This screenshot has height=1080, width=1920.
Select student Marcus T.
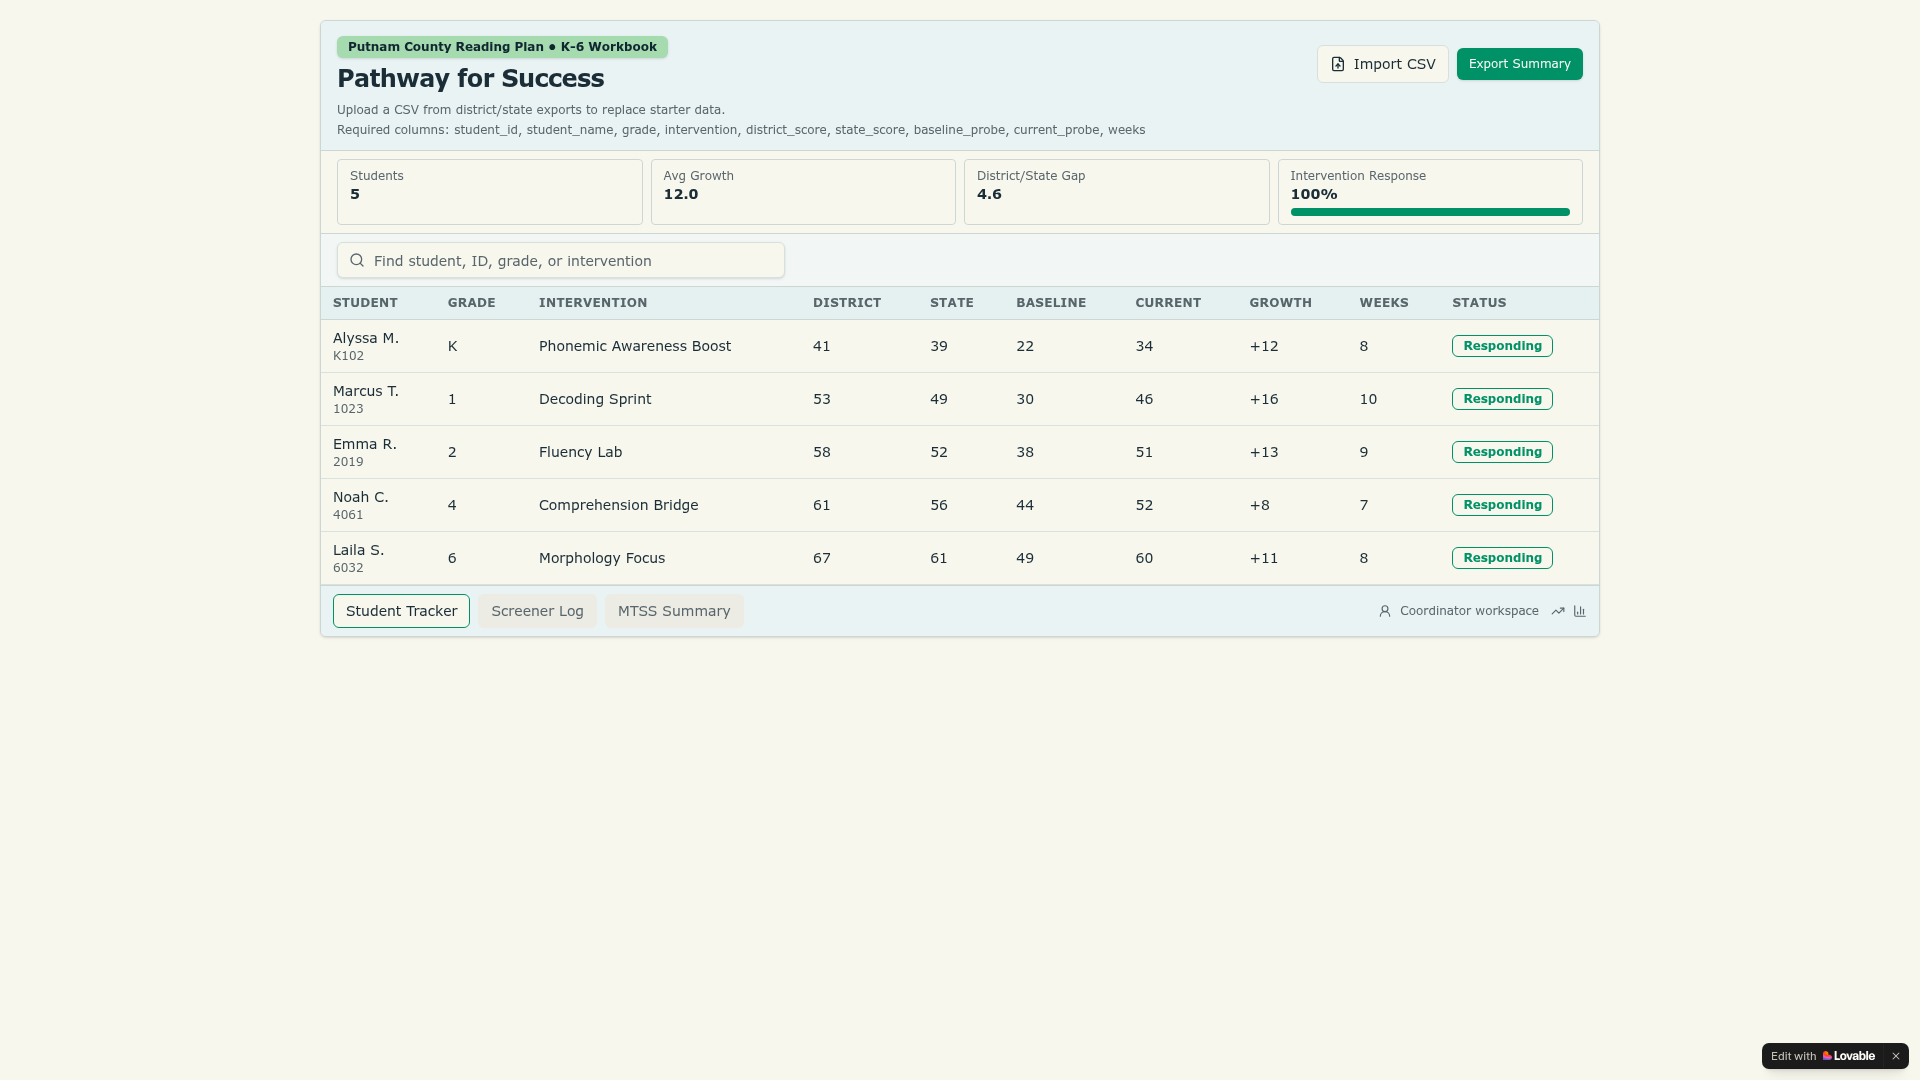(366, 391)
